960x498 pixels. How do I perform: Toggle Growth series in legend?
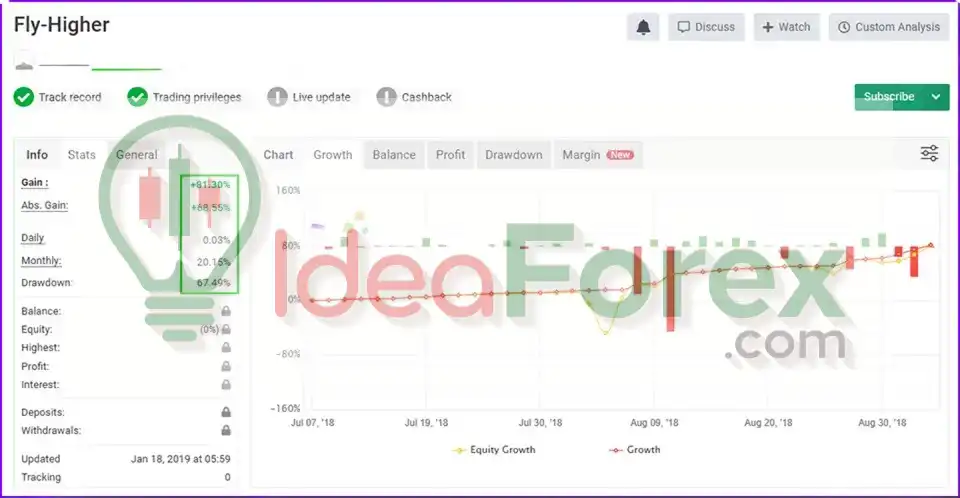[634, 450]
